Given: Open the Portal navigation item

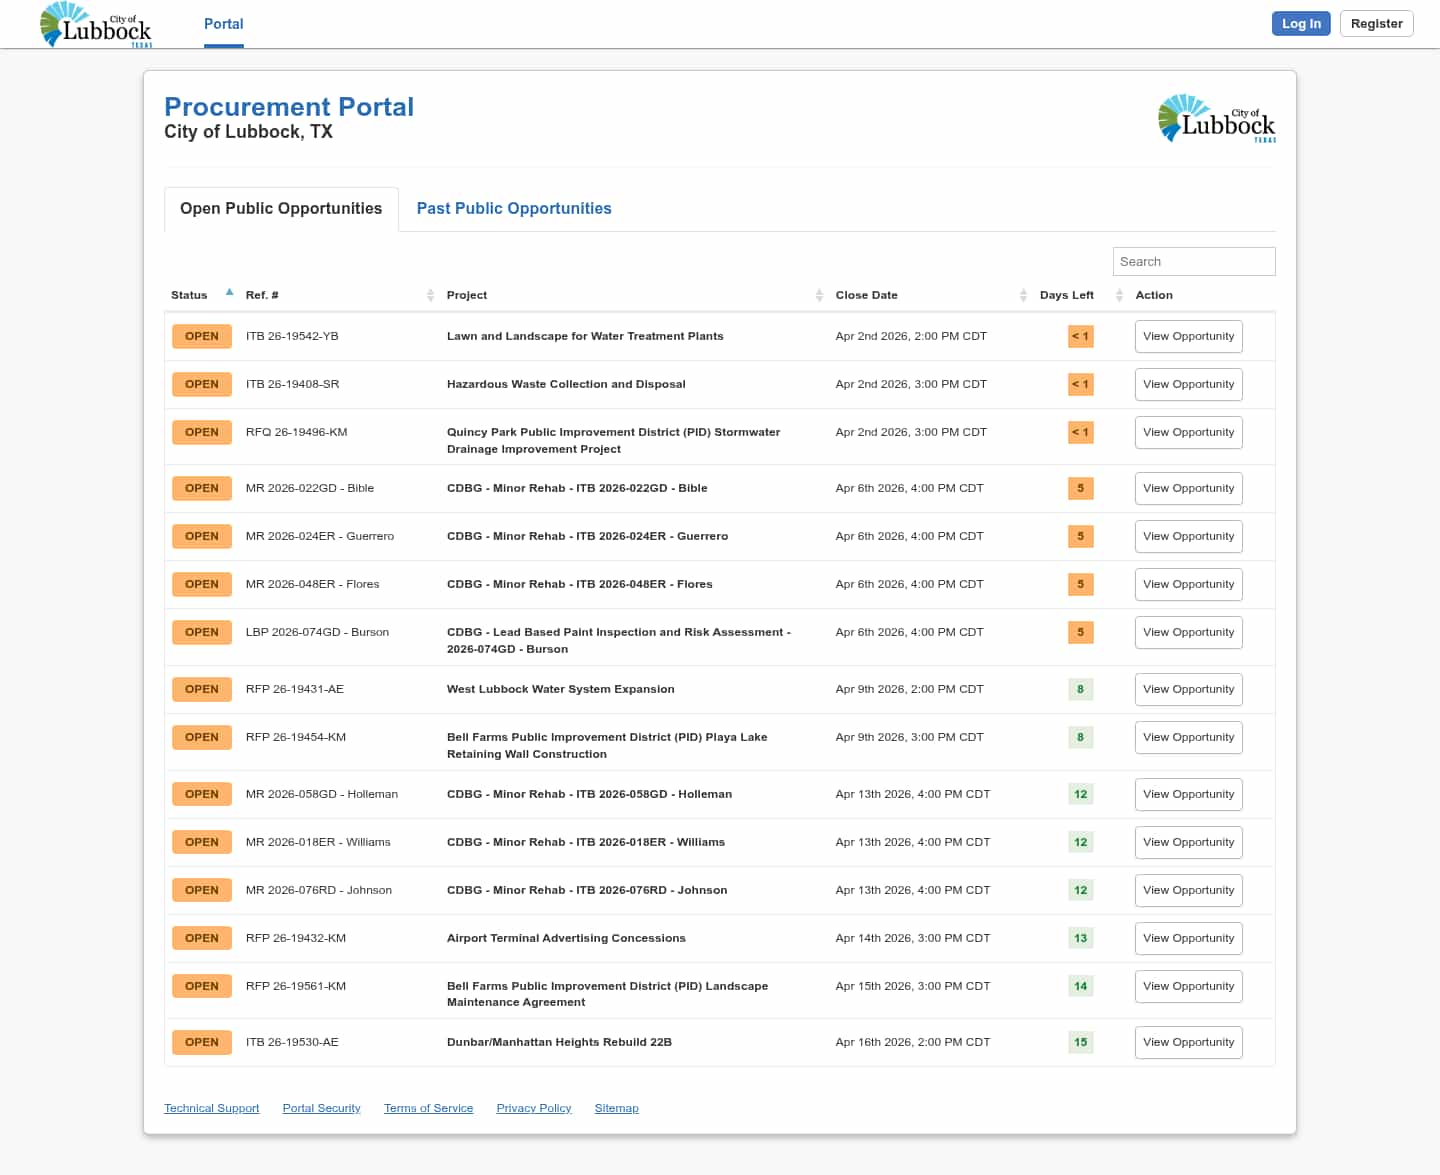Looking at the screenshot, I should pos(223,24).
